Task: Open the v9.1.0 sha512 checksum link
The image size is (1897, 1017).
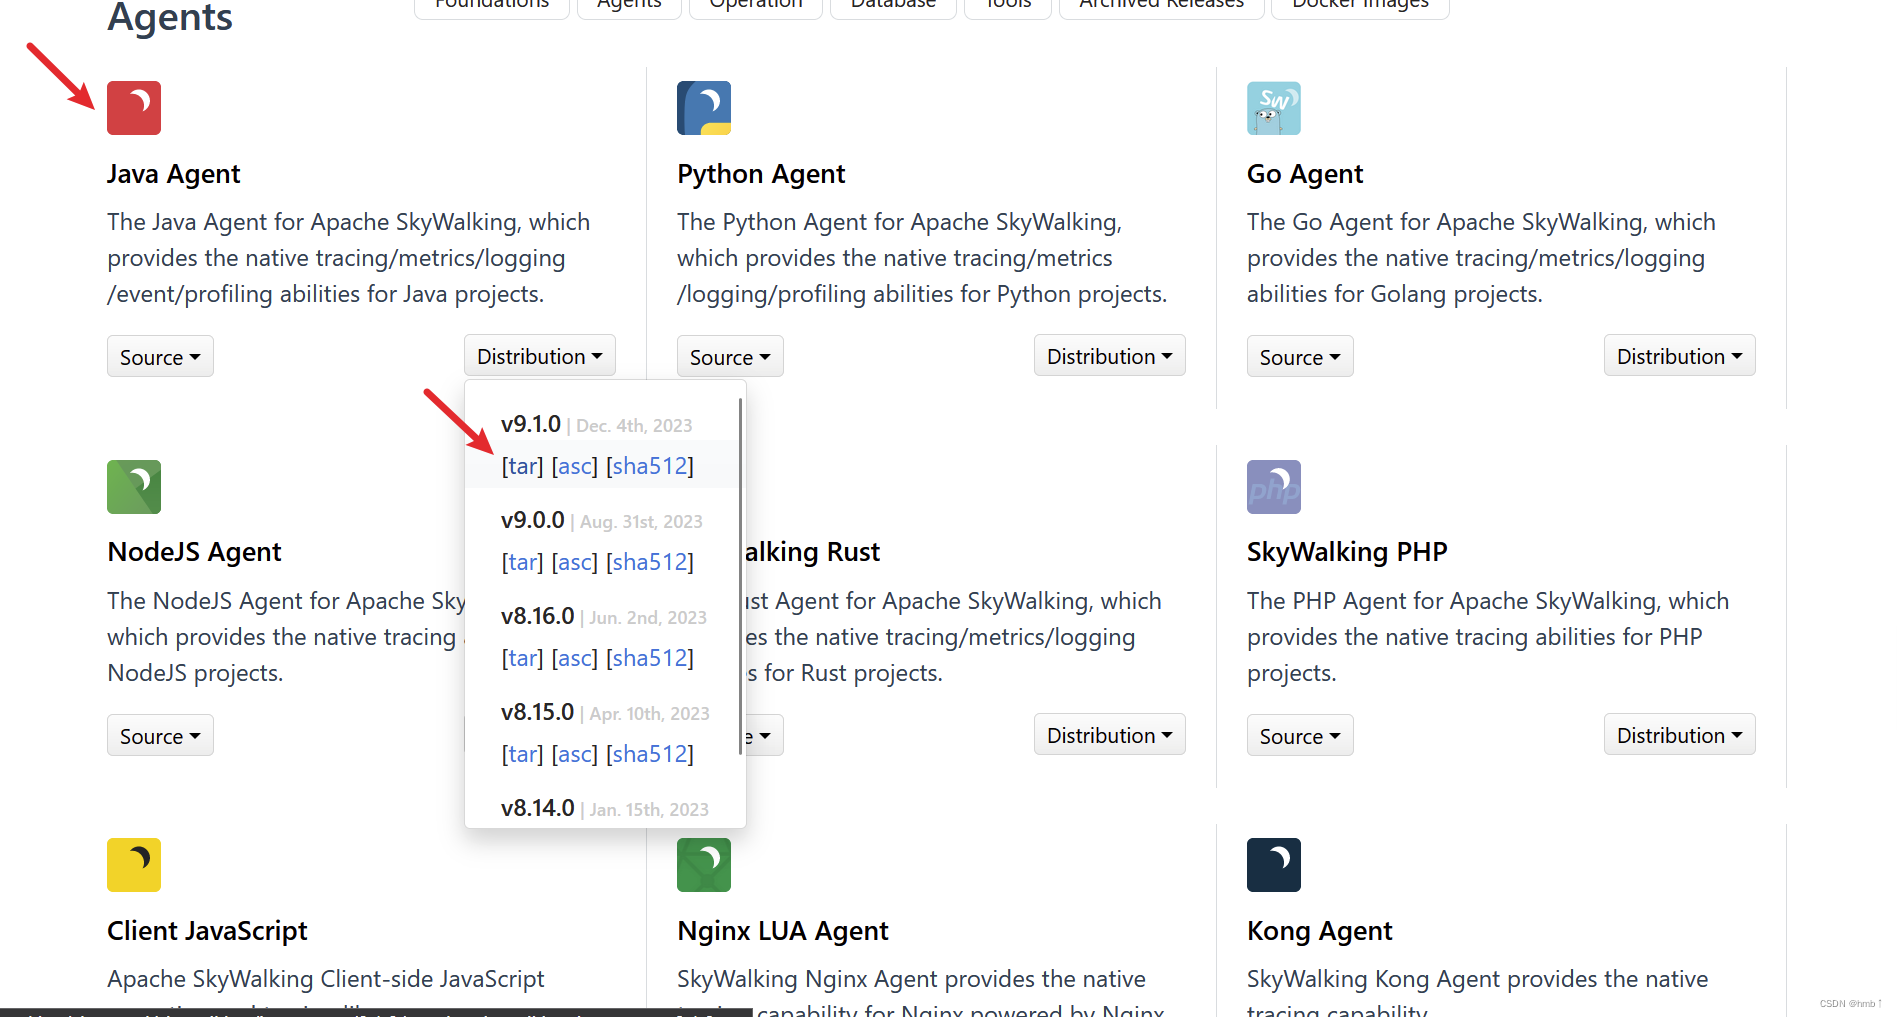Action: [x=650, y=466]
